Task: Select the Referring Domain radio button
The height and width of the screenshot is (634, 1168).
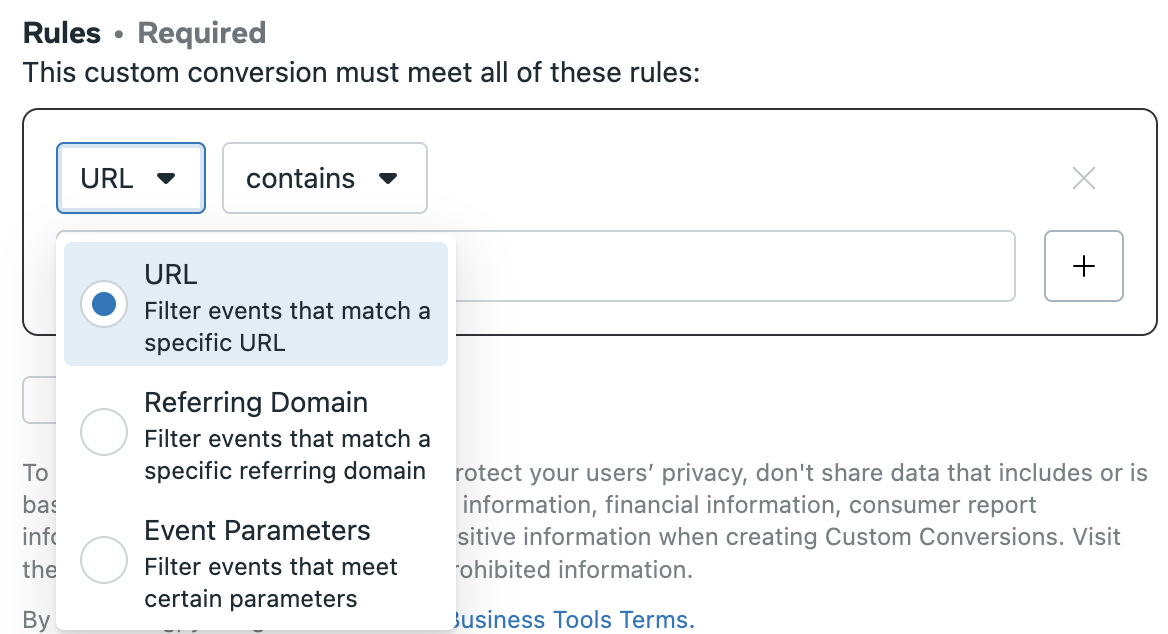Action: pos(104,431)
